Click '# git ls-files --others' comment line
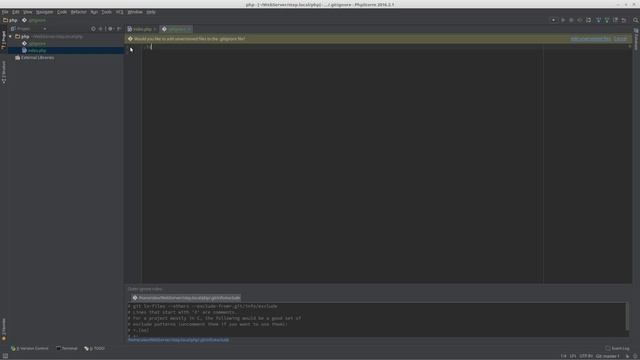The image size is (640, 360). [x=202, y=306]
